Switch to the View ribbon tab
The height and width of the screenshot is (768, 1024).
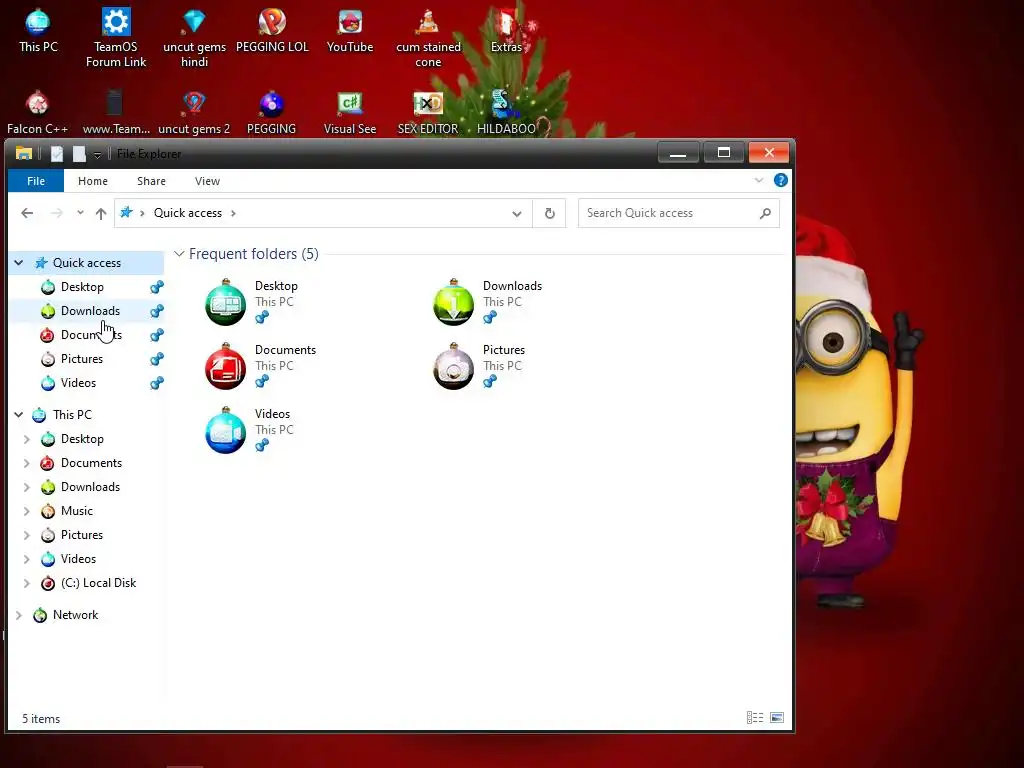(207, 181)
